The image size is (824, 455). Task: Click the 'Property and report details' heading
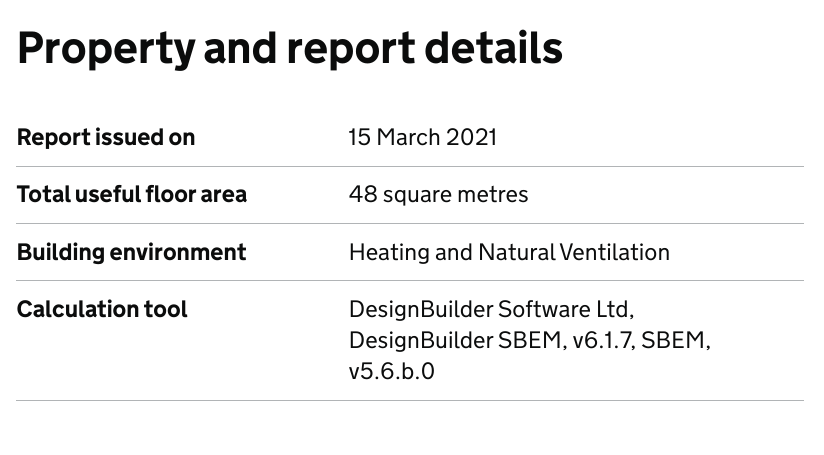290,50
